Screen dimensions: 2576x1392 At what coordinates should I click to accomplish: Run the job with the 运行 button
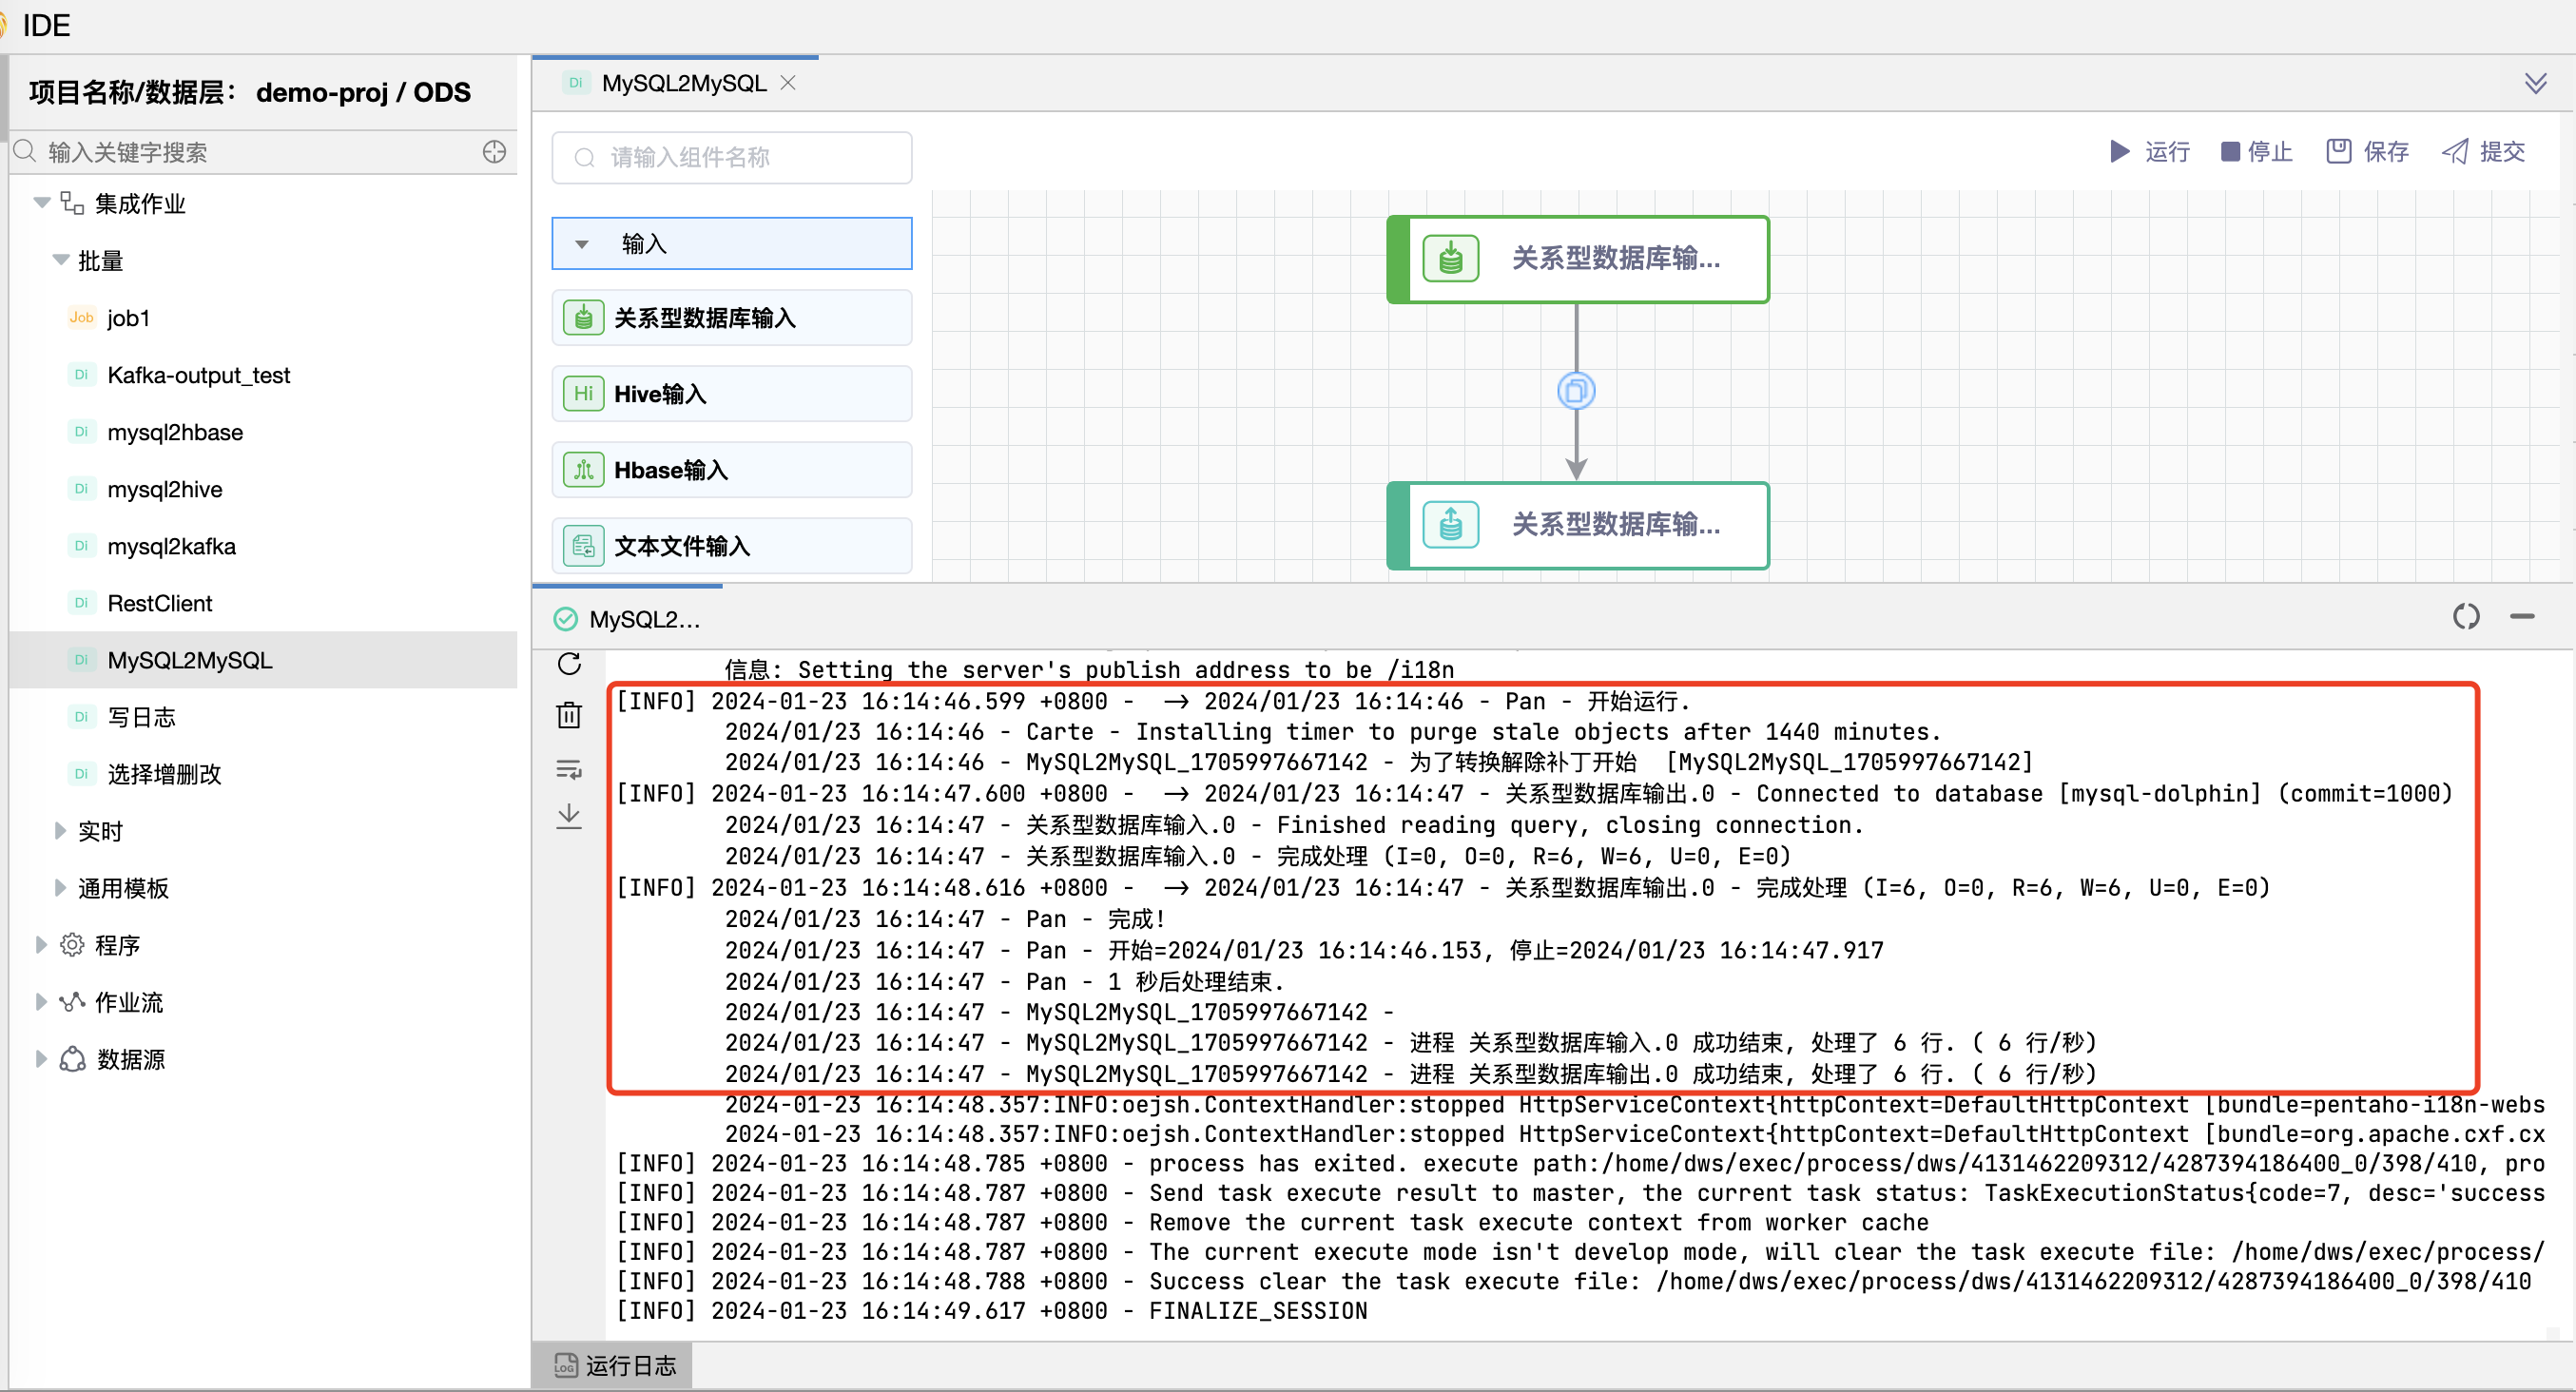point(2150,151)
